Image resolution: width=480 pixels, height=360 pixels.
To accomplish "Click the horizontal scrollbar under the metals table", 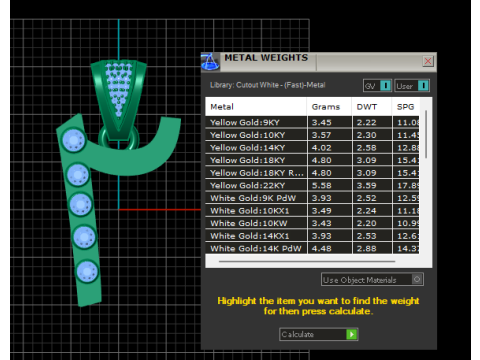I will coord(307,262).
